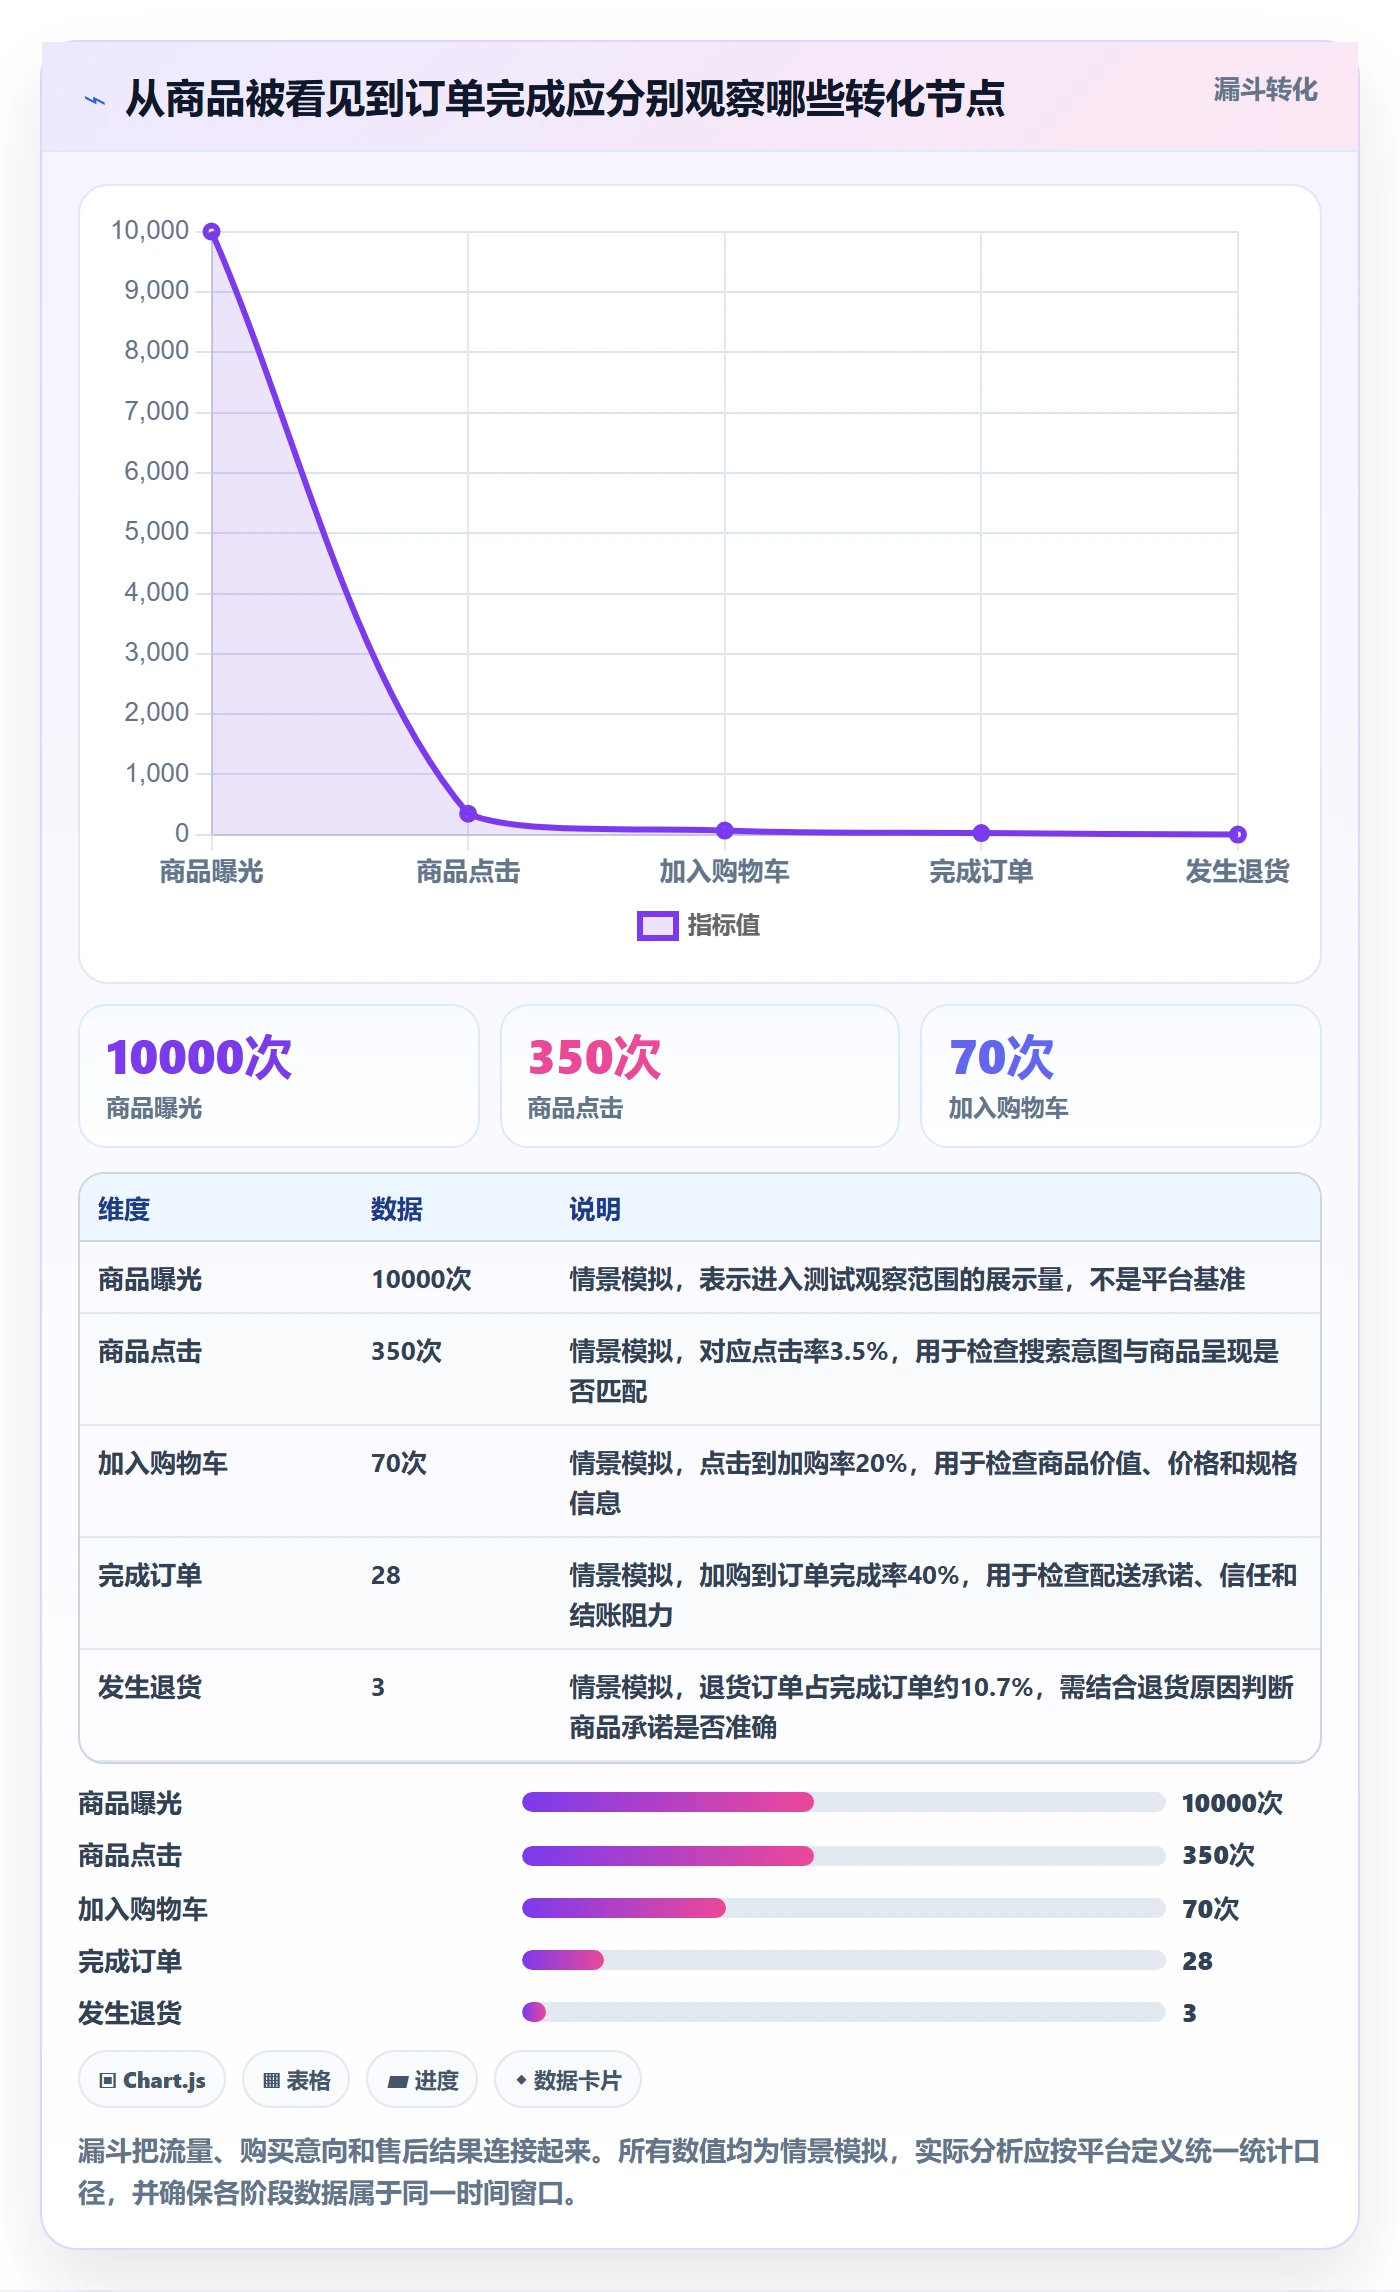
Task: Click the description mentioning 约10.7%
Action: click(x=931, y=1707)
